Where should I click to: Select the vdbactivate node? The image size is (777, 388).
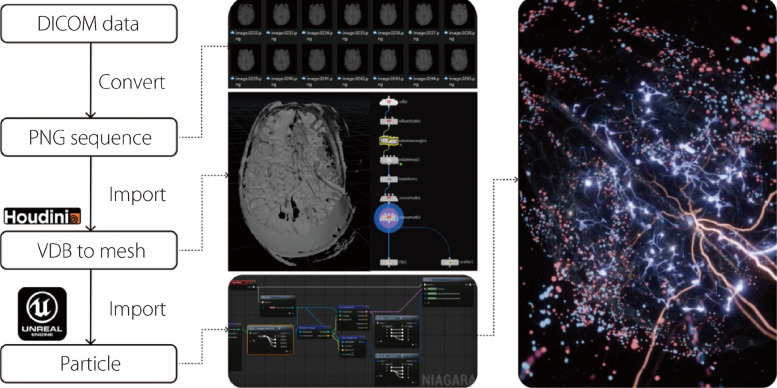tap(389, 121)
